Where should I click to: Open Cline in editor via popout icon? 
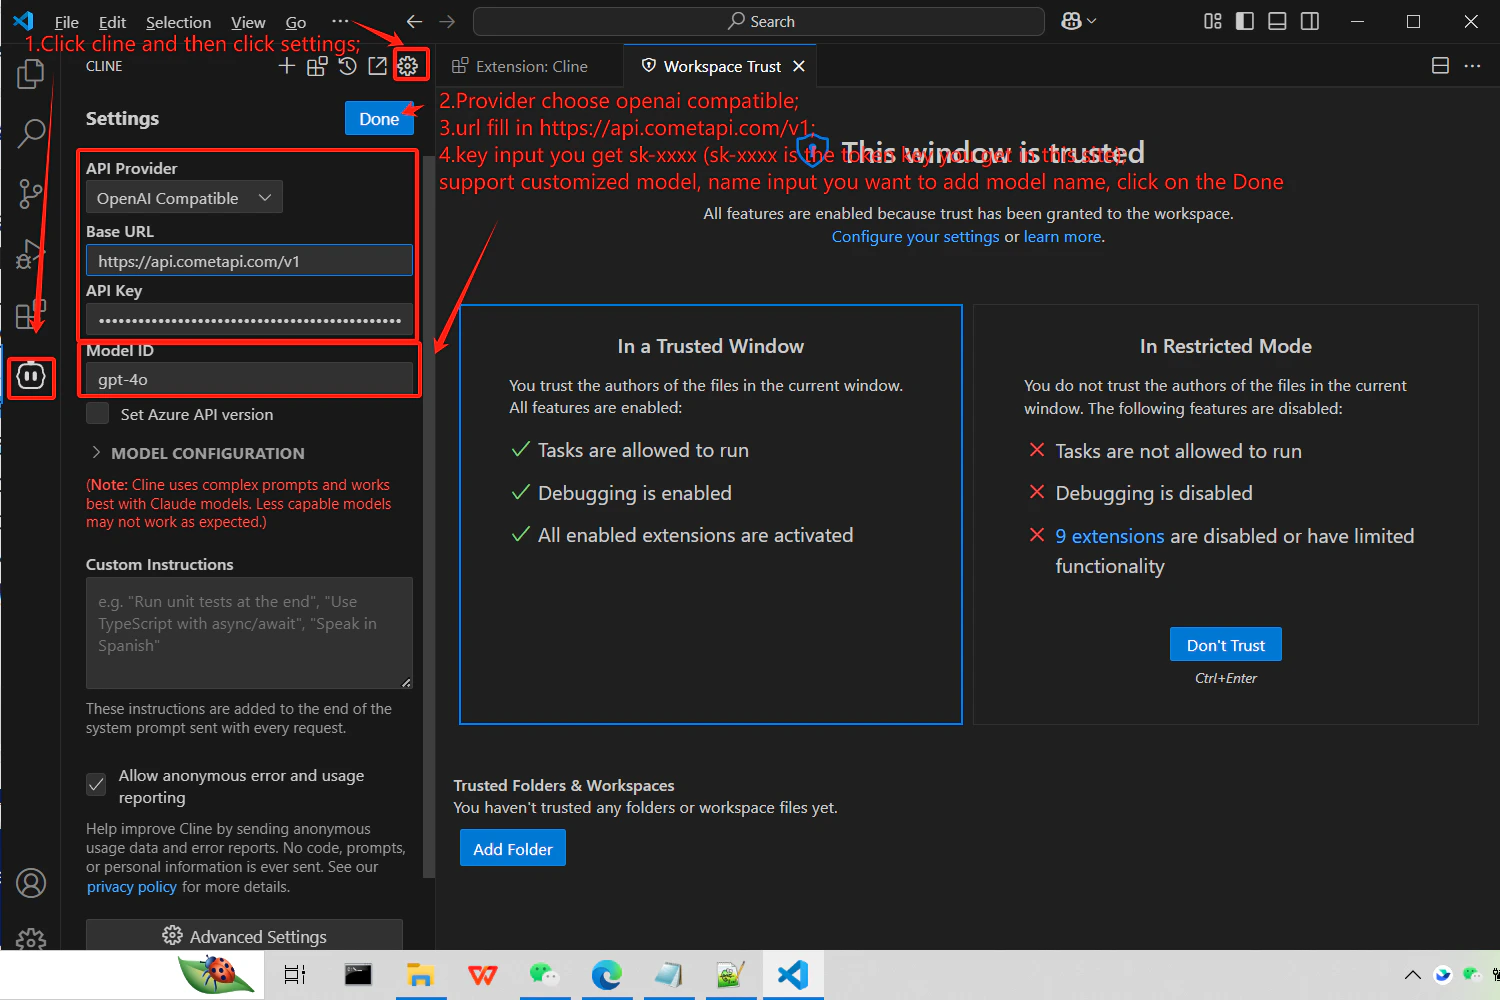(x=377, y=65)
